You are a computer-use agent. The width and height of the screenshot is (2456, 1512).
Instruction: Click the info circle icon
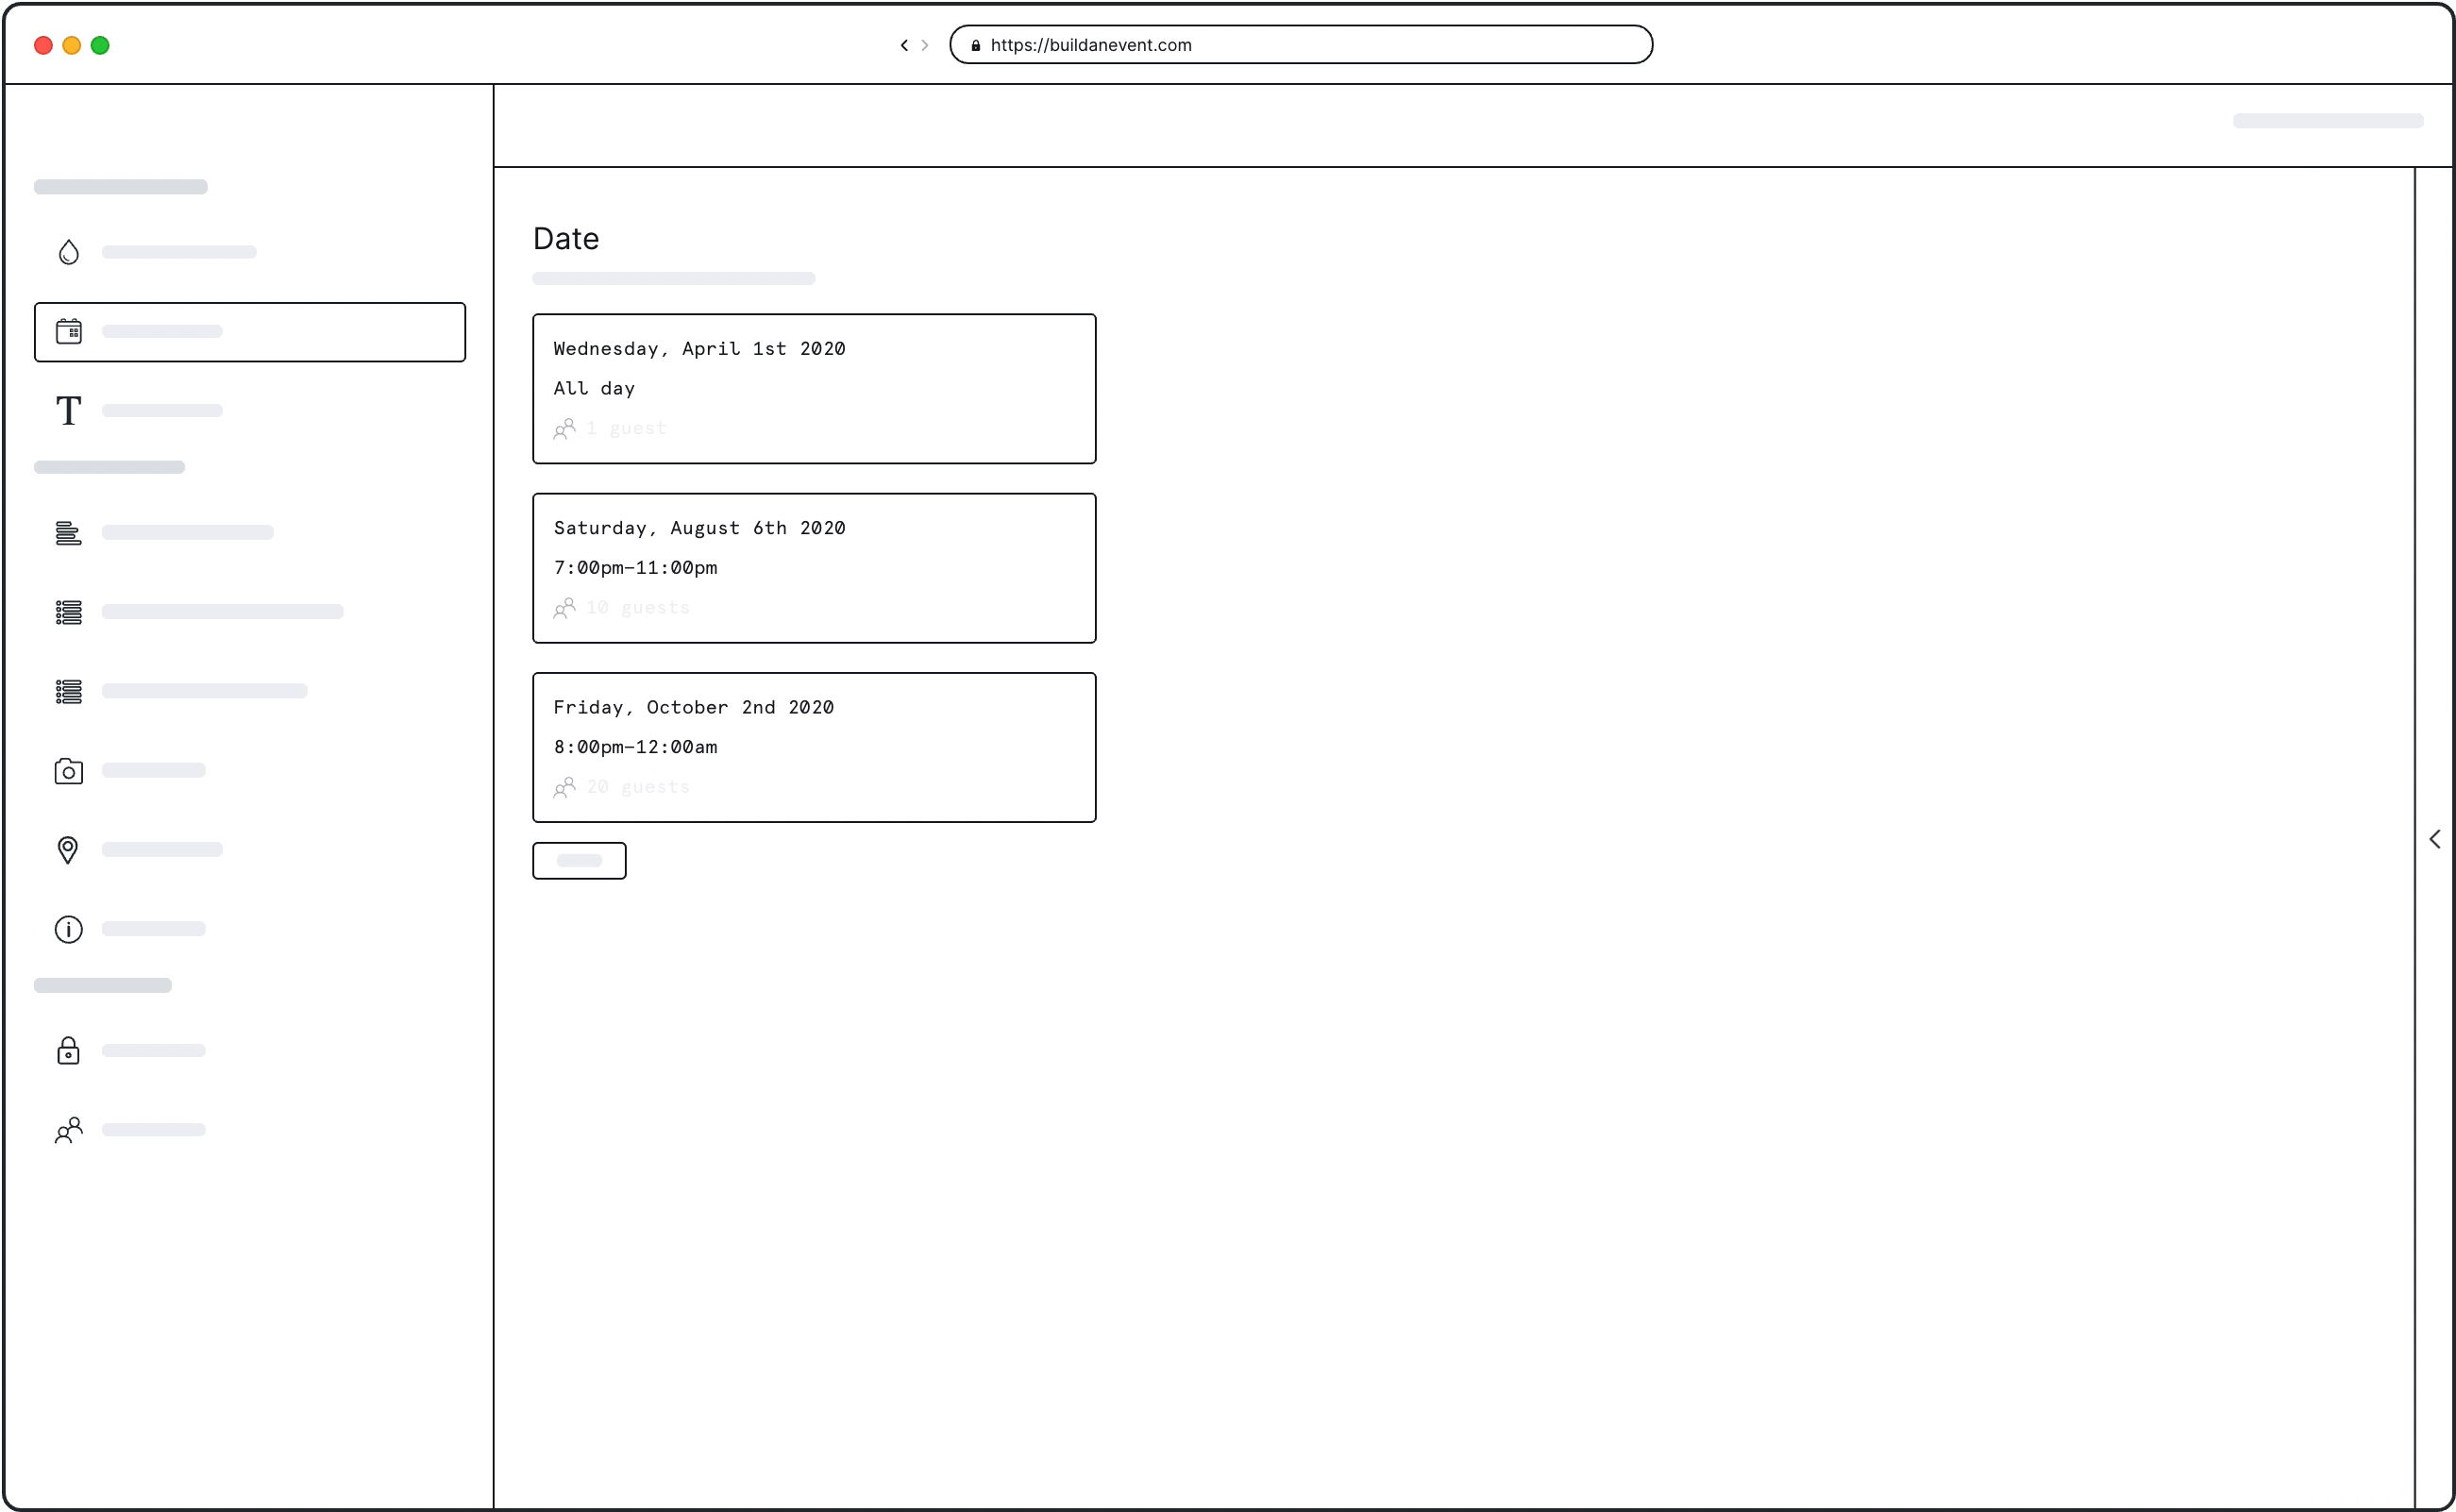(x=68, y=928)
